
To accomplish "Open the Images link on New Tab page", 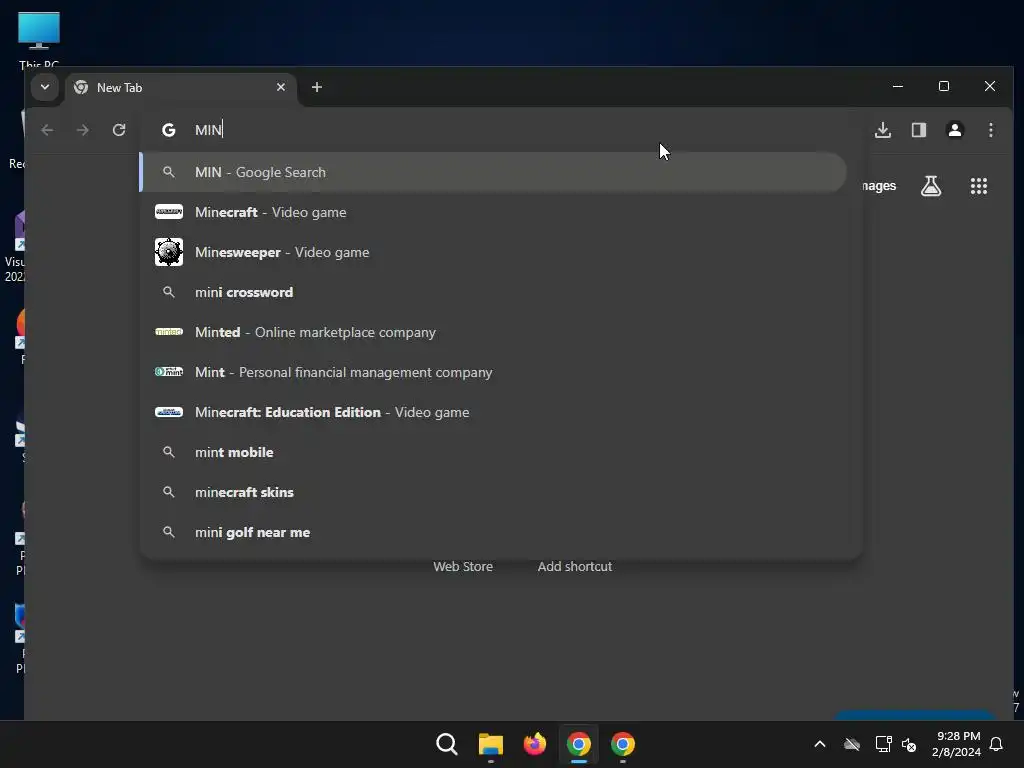I will (878, 186).
